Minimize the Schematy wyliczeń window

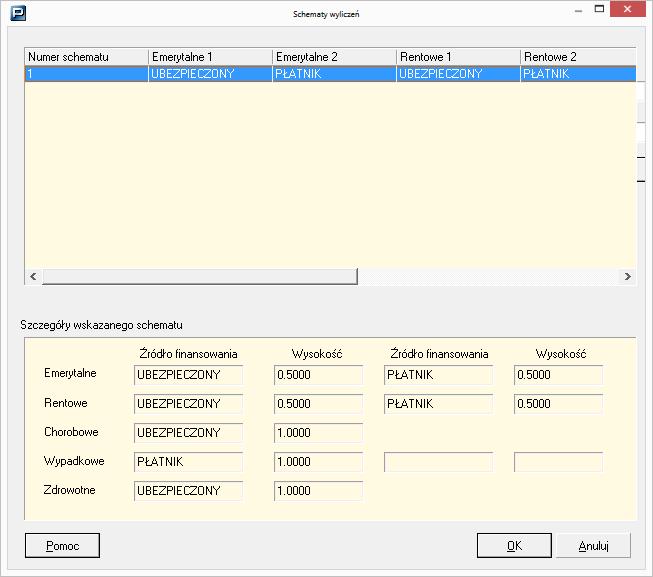[x=578, y=10]
